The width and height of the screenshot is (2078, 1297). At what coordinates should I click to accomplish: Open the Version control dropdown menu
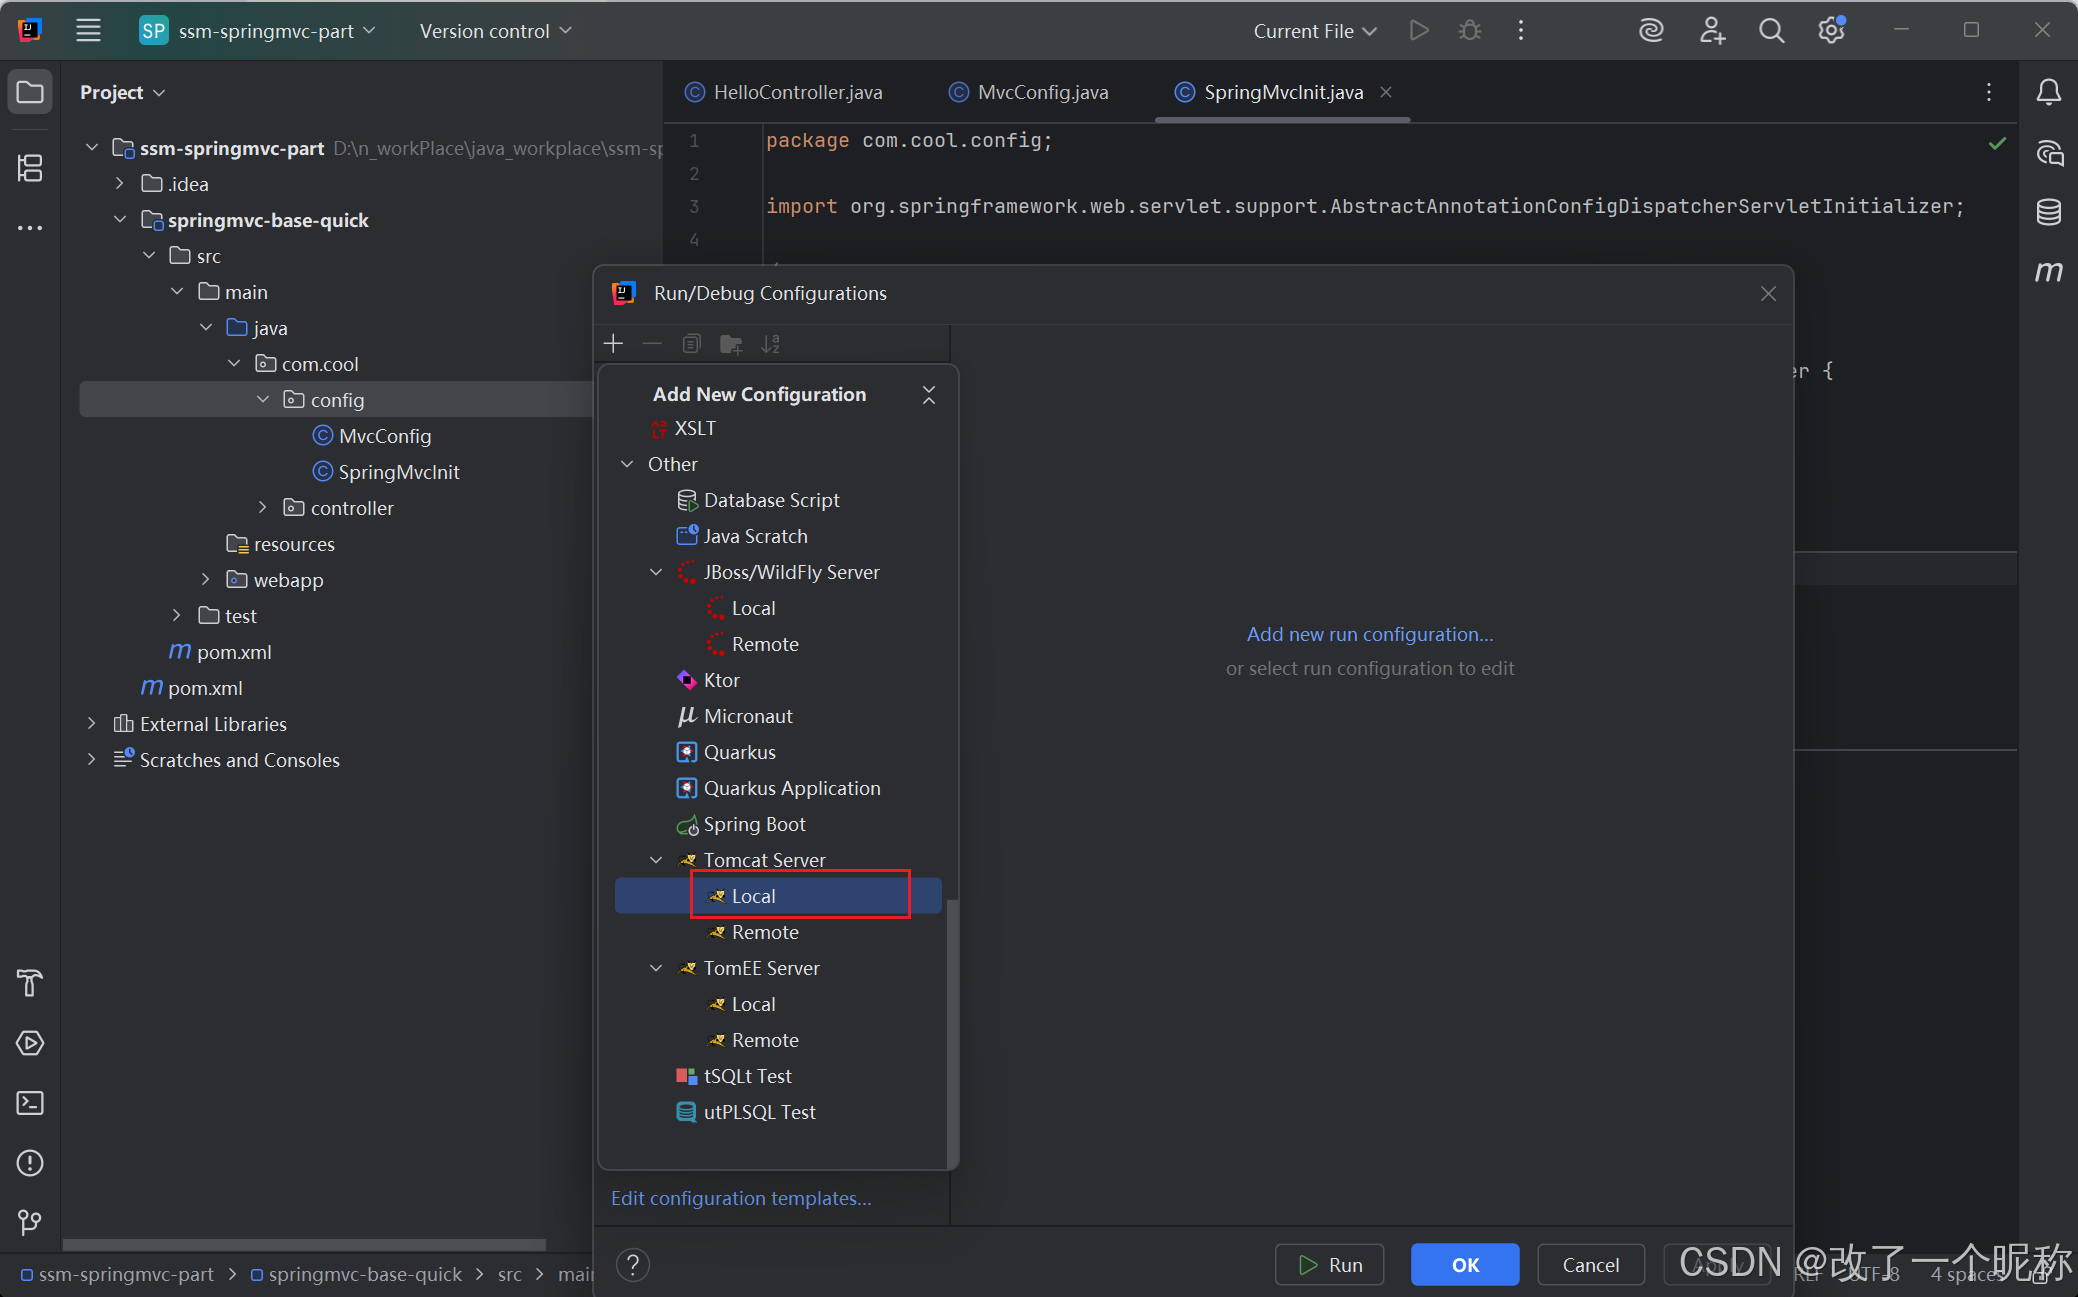(496, 31)
